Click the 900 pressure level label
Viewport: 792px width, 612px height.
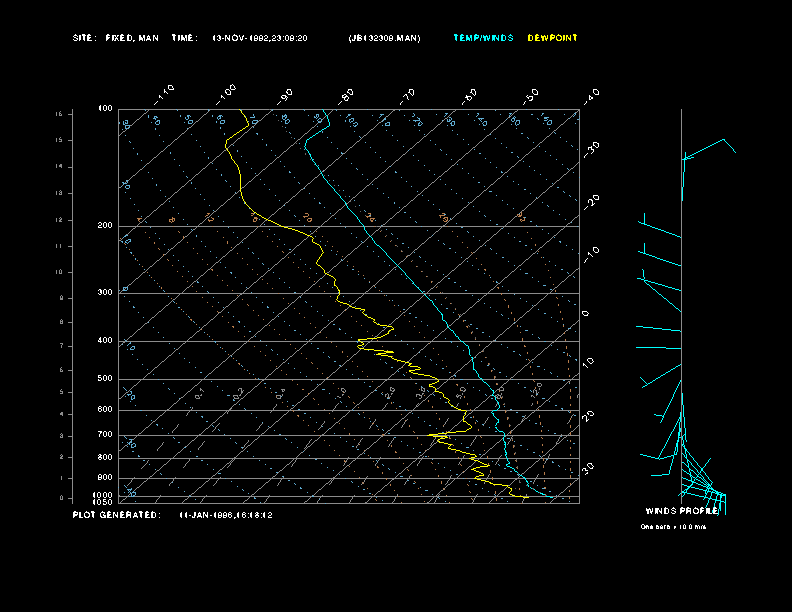(105, 477)
